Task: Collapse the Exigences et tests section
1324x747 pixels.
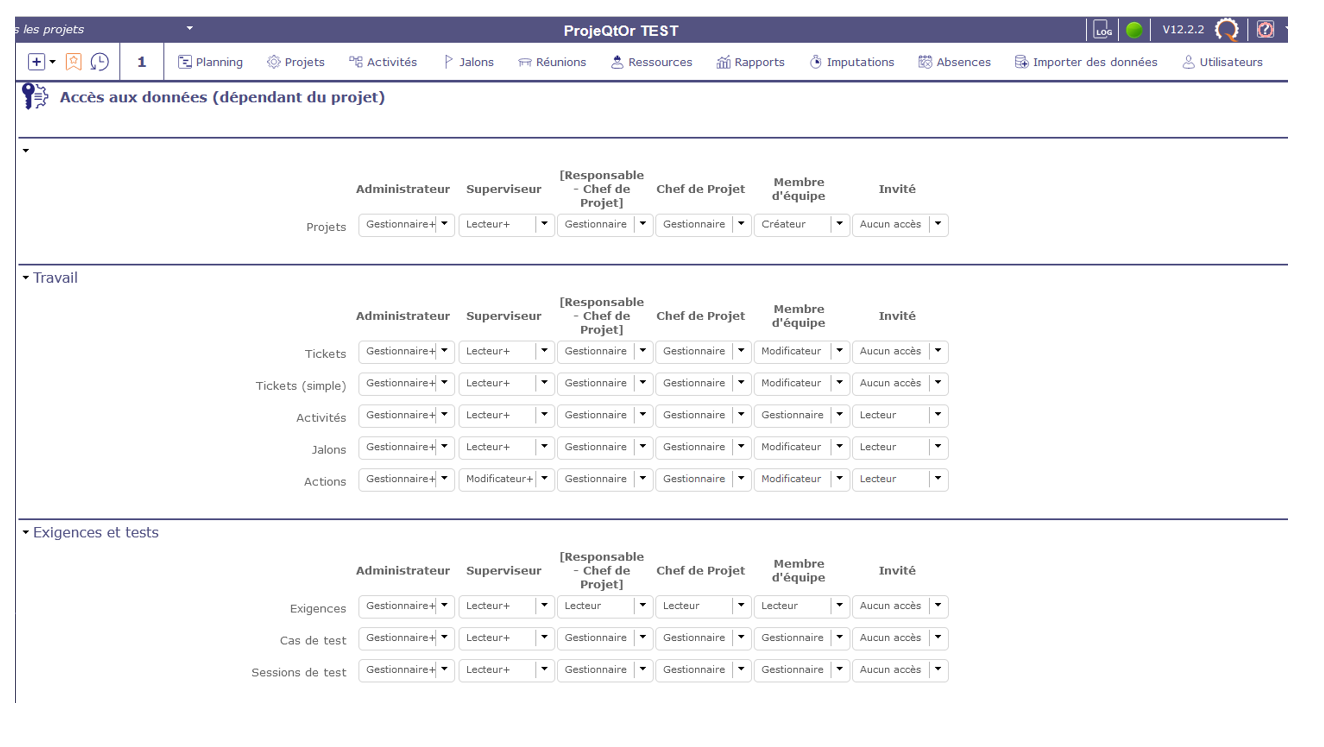Action: [x=27, y=533]
